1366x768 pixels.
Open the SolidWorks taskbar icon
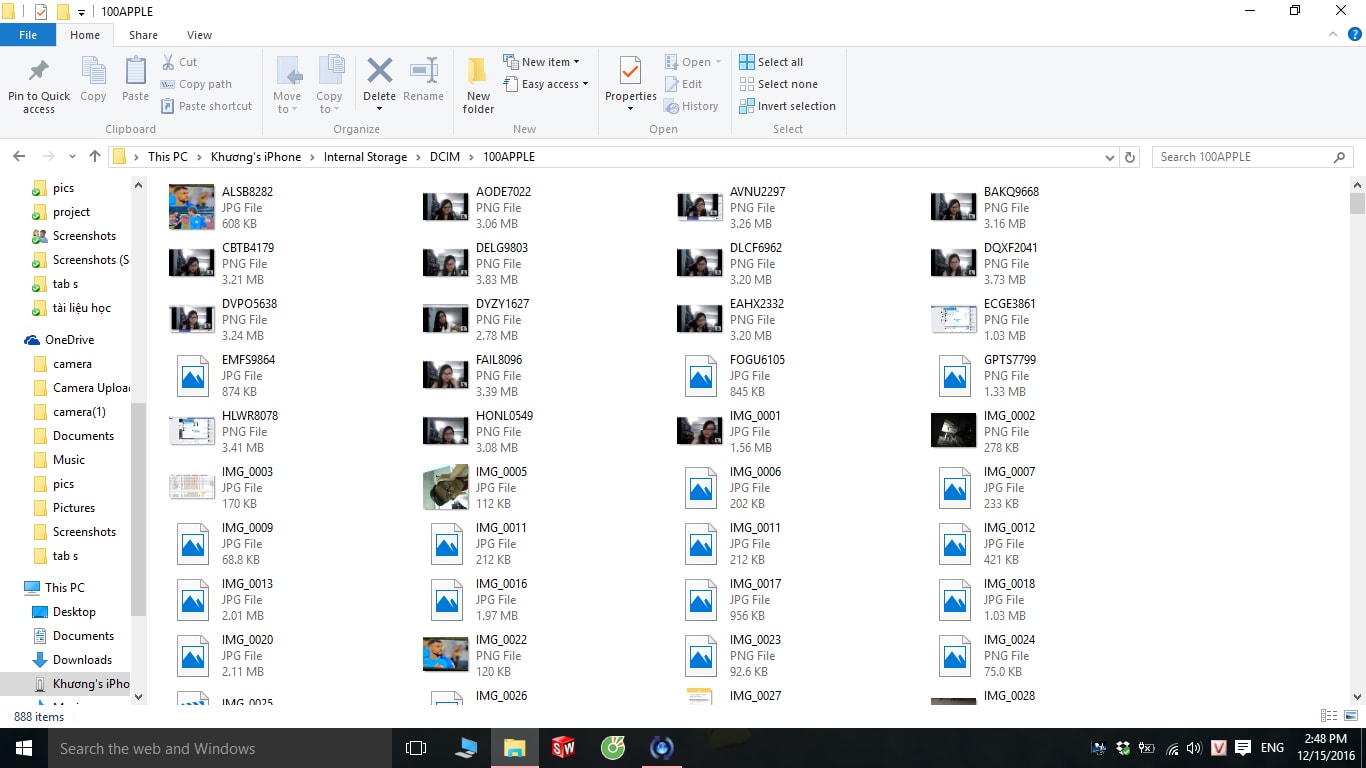coord(563,748)
